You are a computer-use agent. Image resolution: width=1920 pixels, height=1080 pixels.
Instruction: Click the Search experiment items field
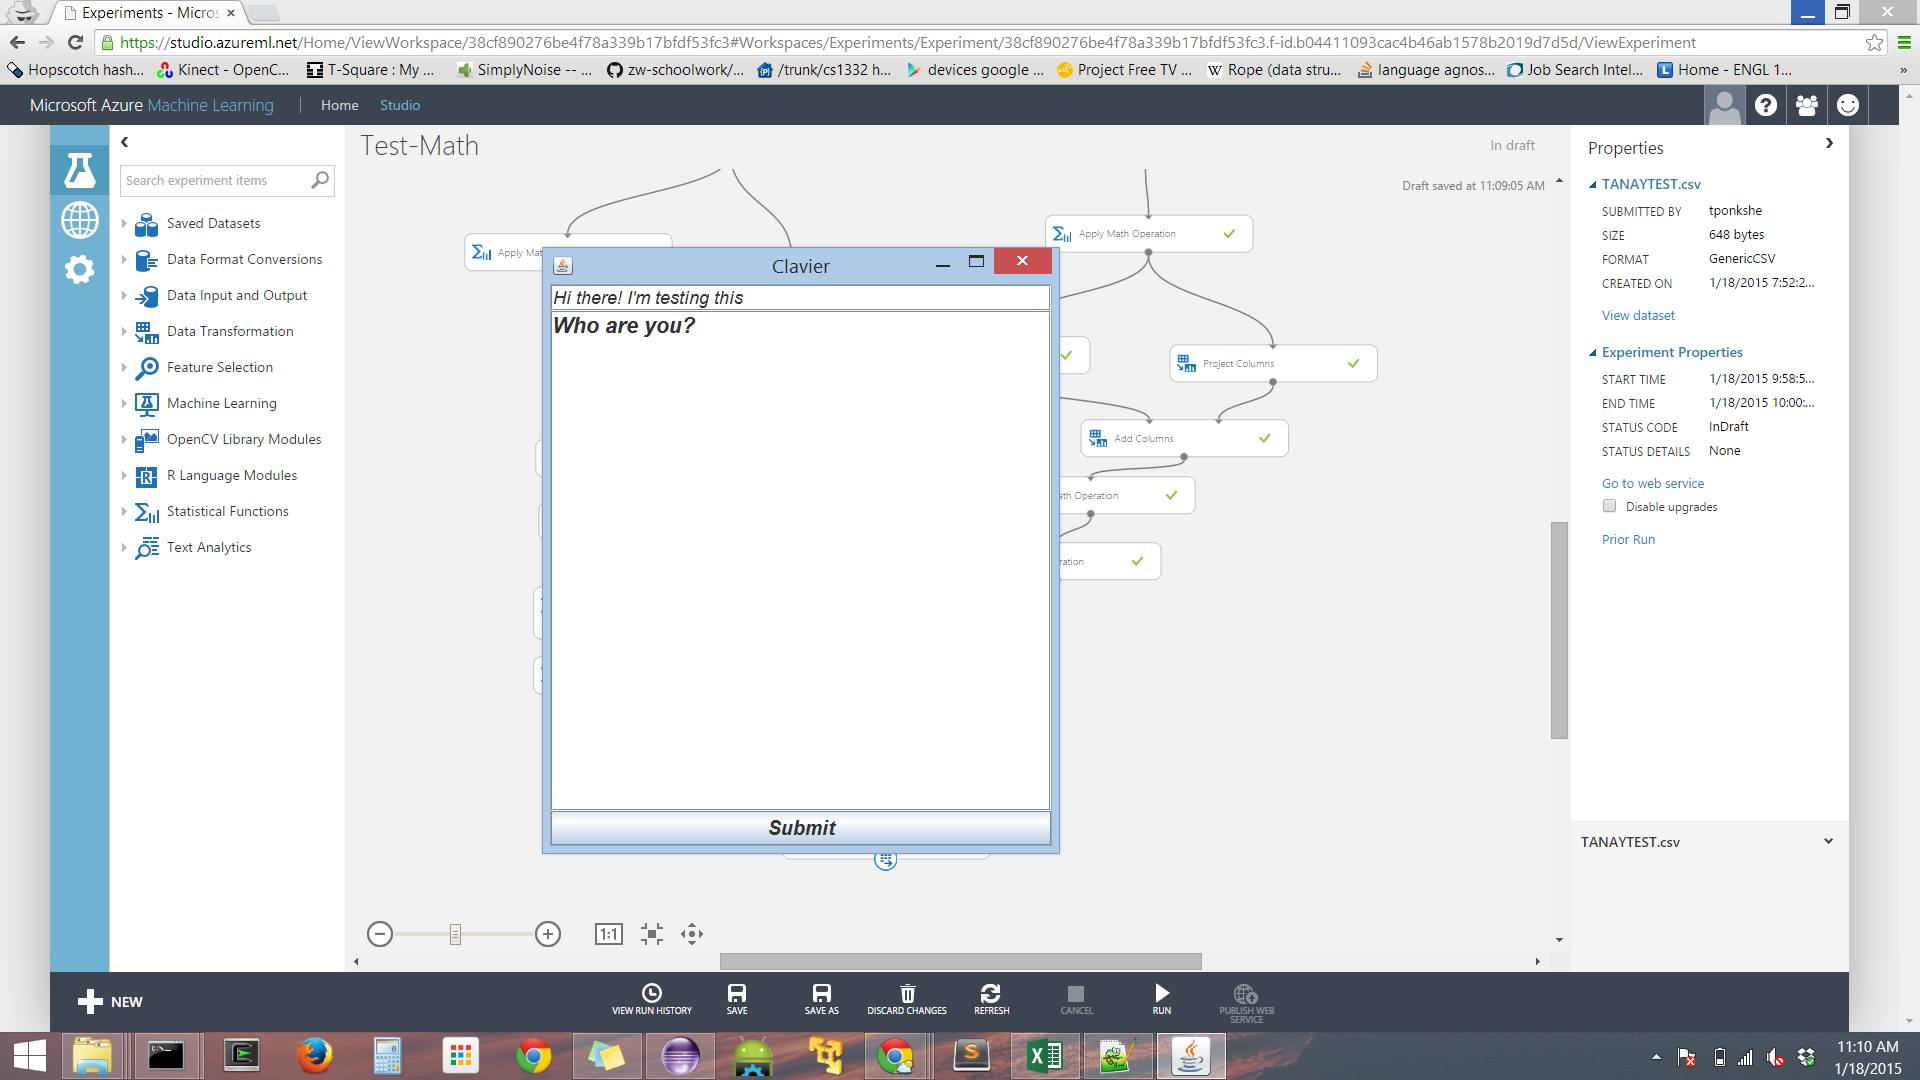coord(215,180)
